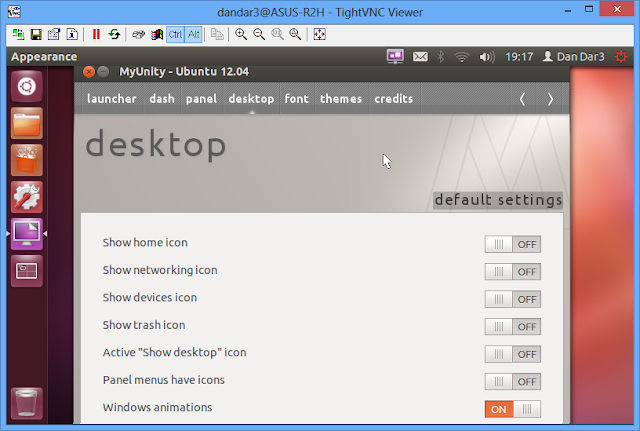The height and width of the screenshot is (431, 640).
Task: Click the TightVNC Viewer title bar app icon
Action: point(14,12)
